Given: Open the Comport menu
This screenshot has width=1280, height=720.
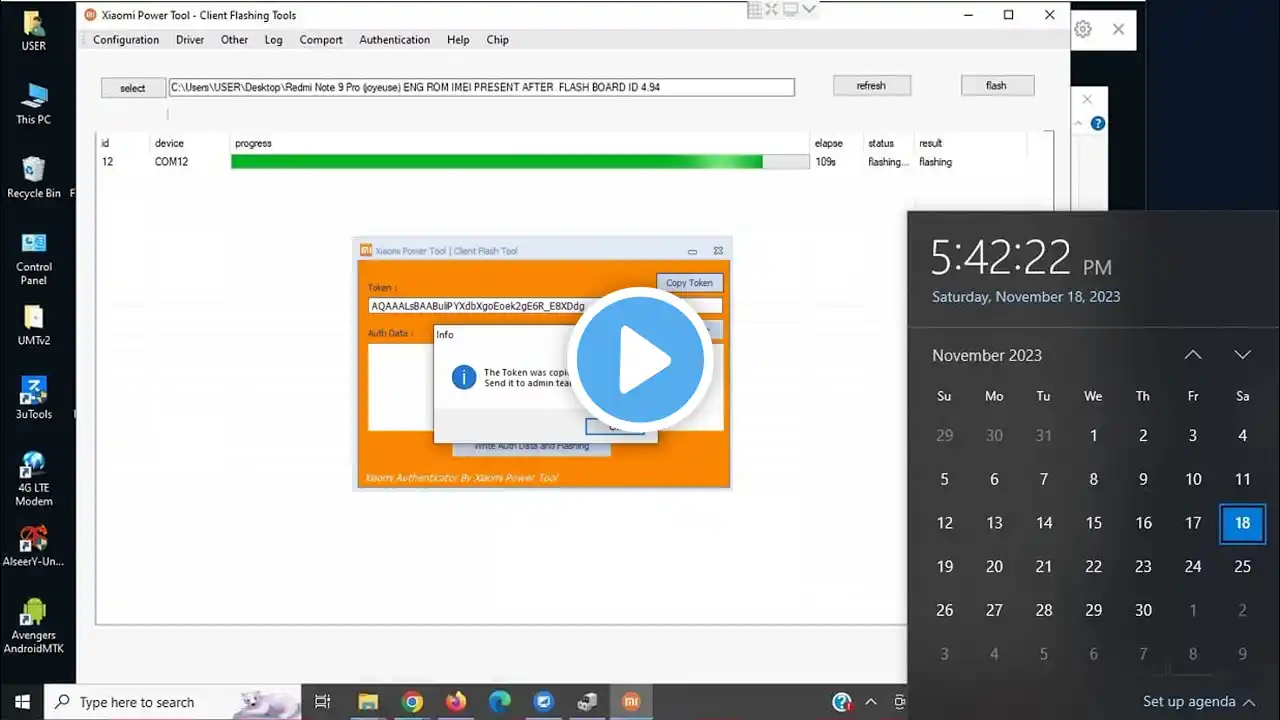Looking at the screenshot, I should point(321,40).
